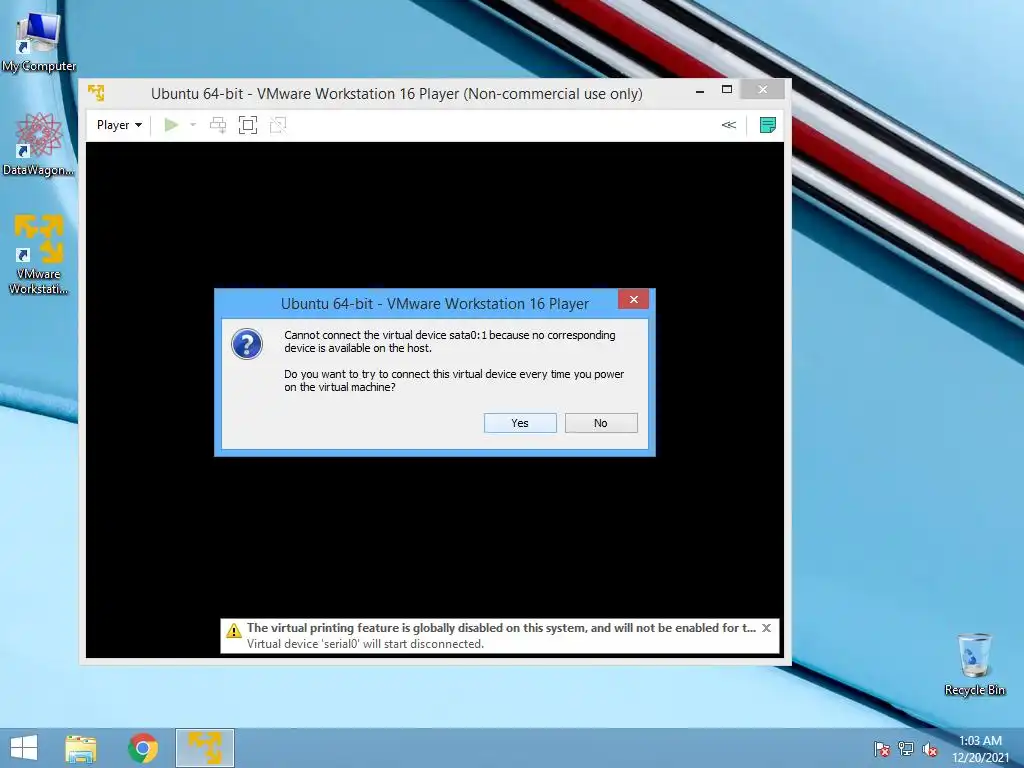Open File Explorer from the taskbar
Screen dimensions: 1024x768
click(x=80, y=748)
